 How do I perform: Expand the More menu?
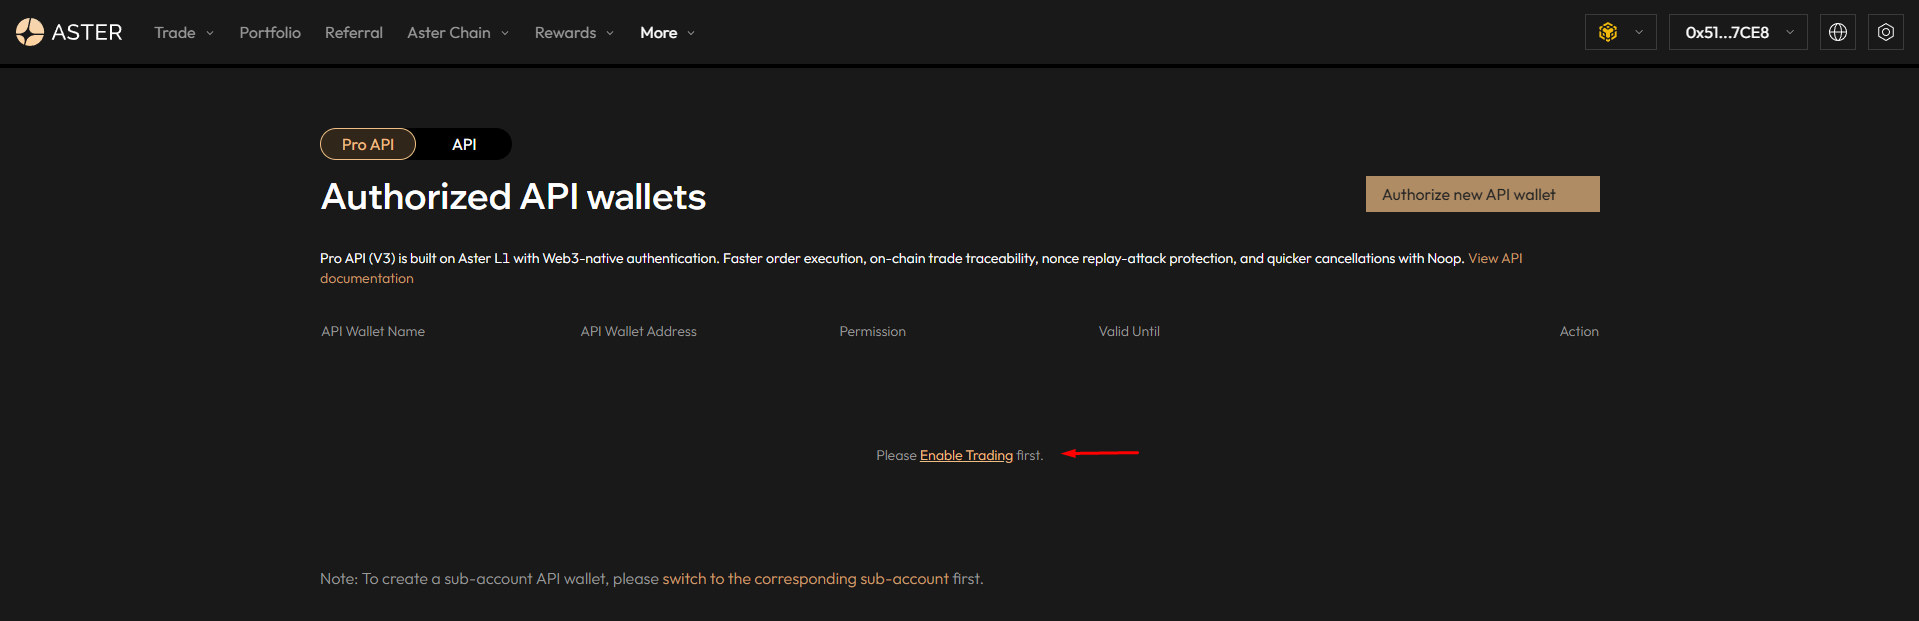point(667,33)
